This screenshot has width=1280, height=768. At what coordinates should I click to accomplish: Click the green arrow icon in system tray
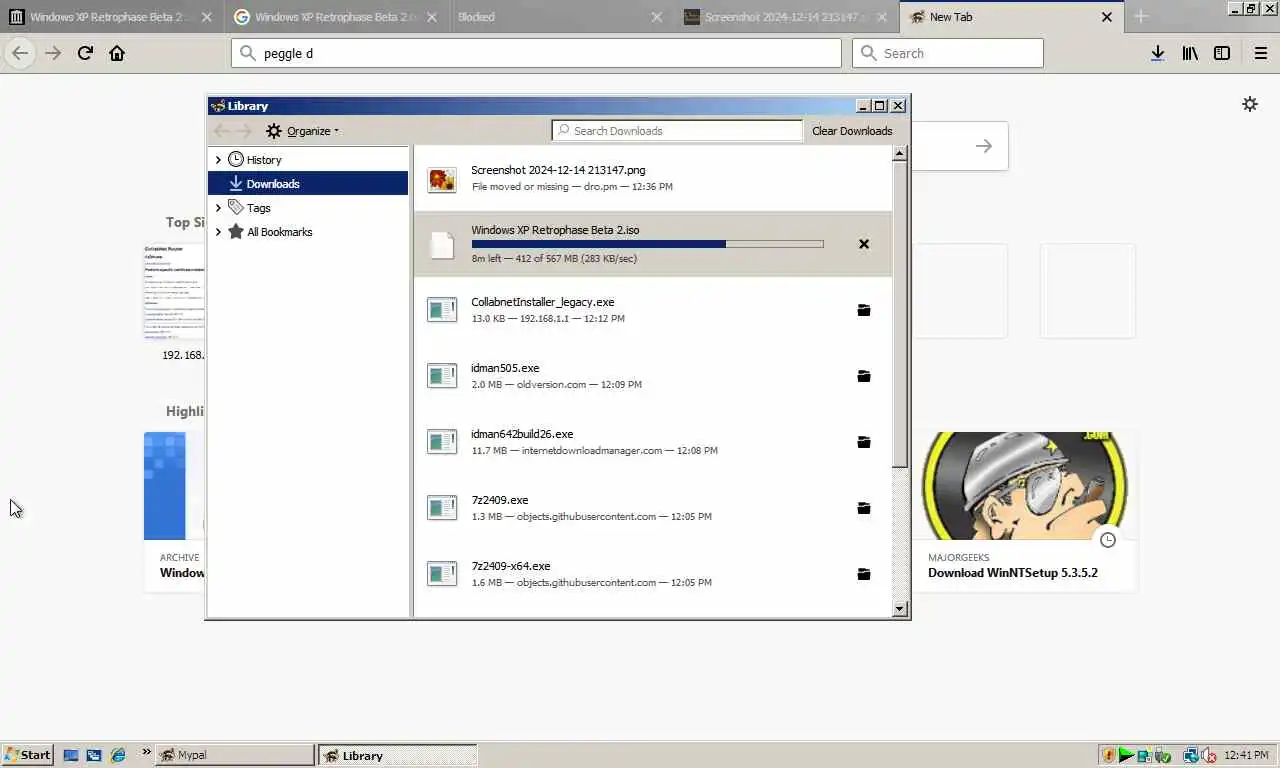click(x=1126, y=755)
